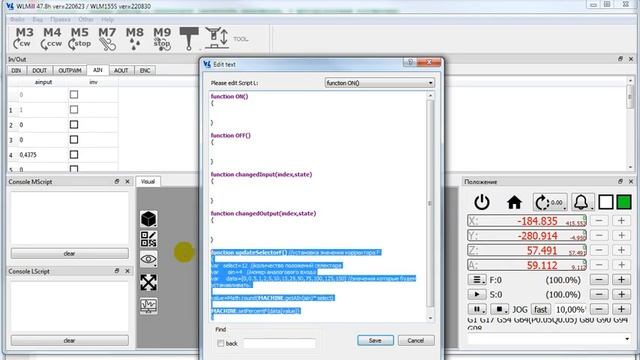The width and height of the screenshot is (640, 360).
Task: Click the fit-to-view arrows icon
Action: point(149,282)
